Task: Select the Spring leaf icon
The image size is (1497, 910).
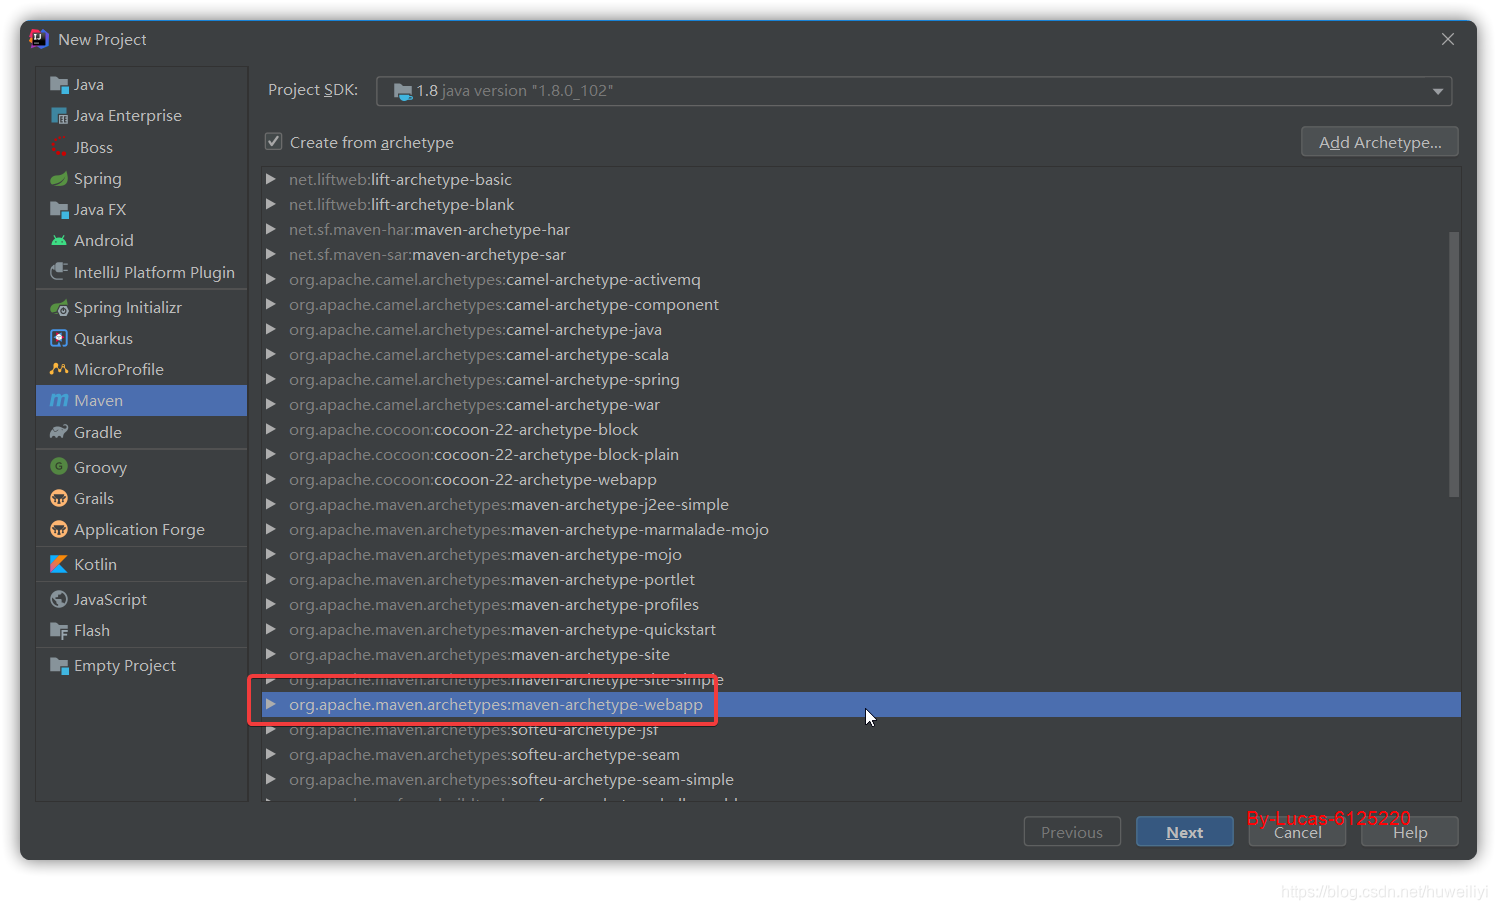Action: tap(59, 178)
